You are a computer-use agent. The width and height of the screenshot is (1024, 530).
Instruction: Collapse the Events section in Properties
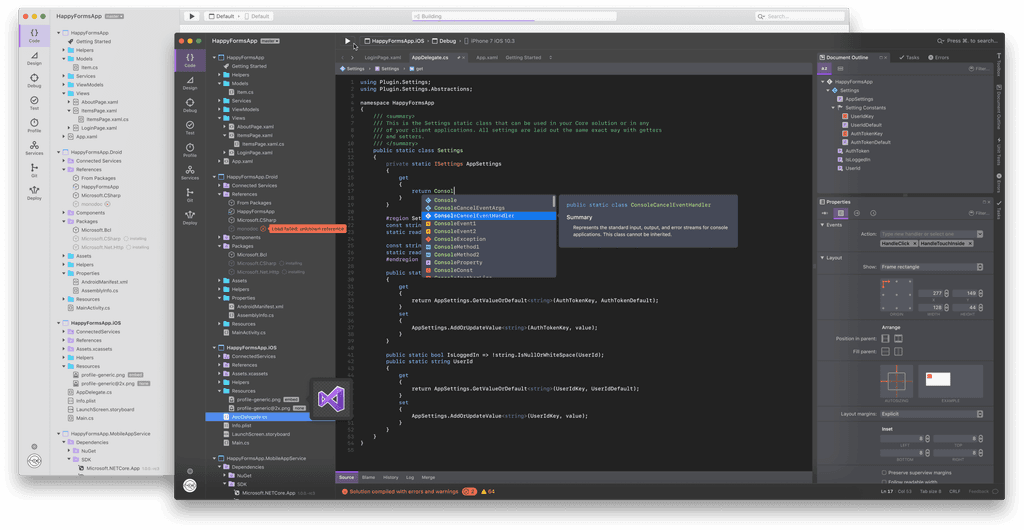822,225
